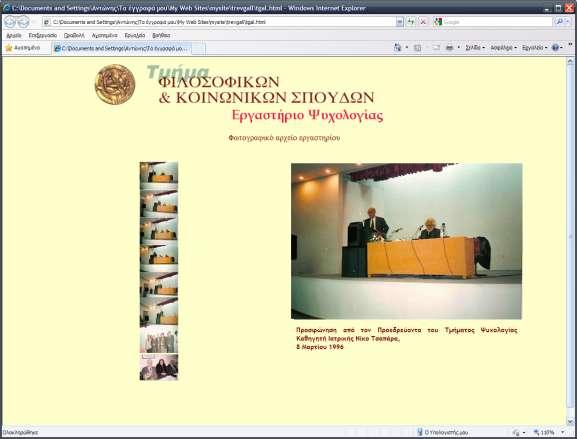The width and height of the screenshot is (577, 439).
Task: Click the Εργαστήριο Ψυχολογίας heading
Action: [x=307, y=115]
